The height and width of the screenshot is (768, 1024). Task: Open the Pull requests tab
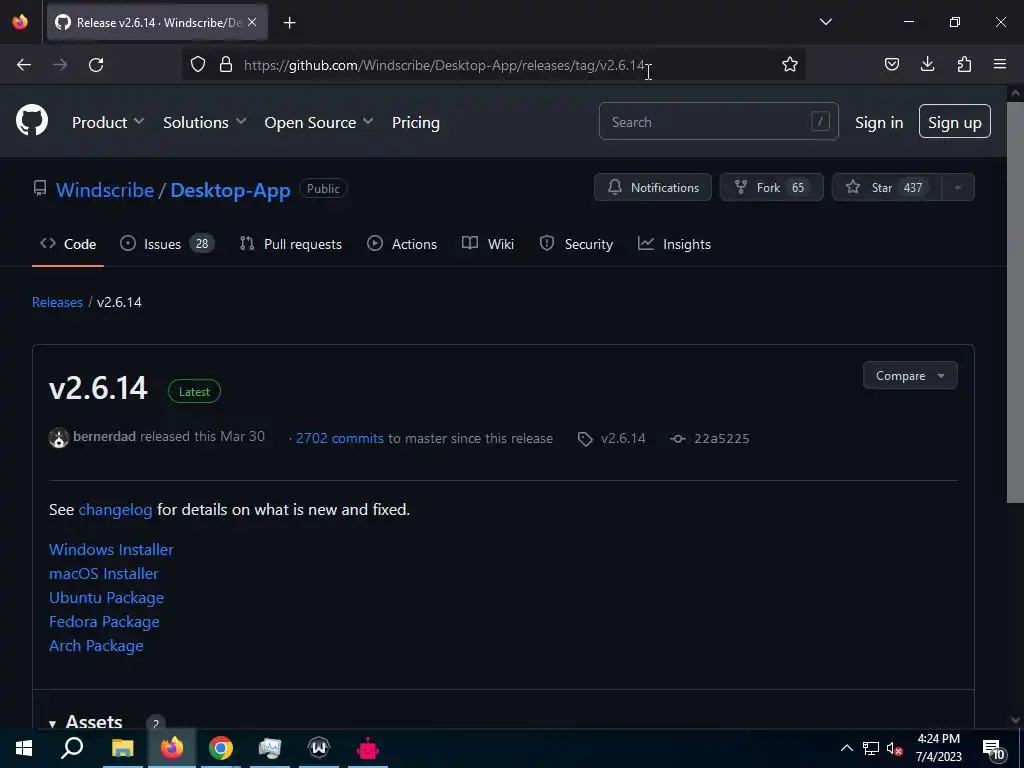291,244
